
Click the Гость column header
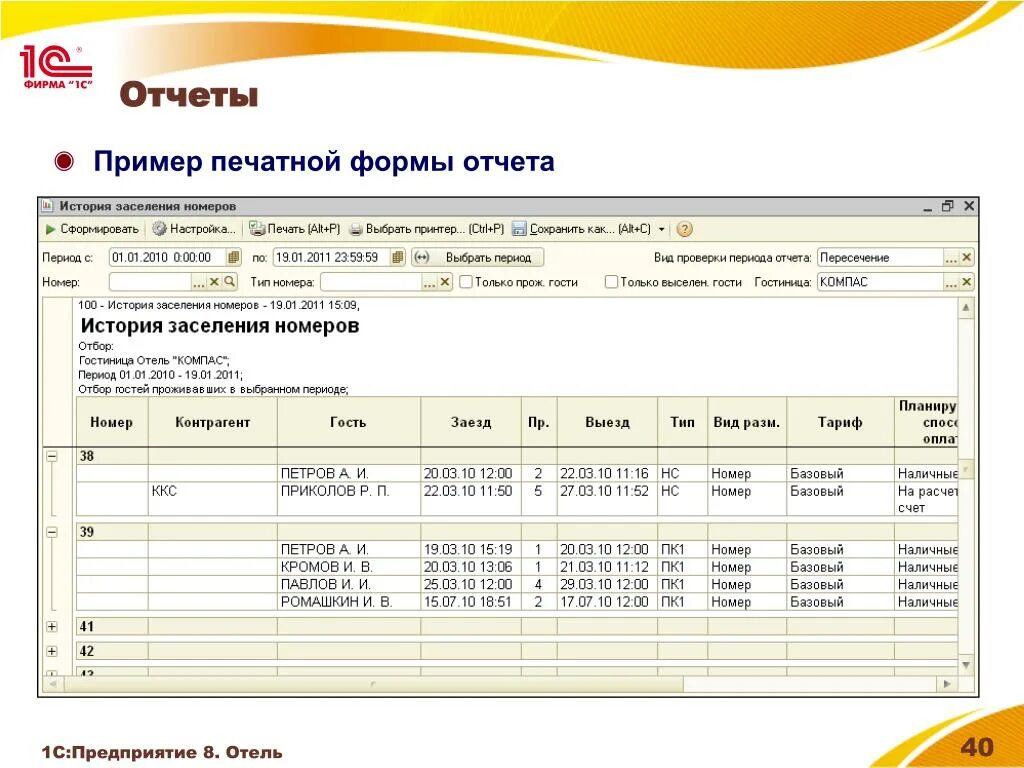click(349, 423)
